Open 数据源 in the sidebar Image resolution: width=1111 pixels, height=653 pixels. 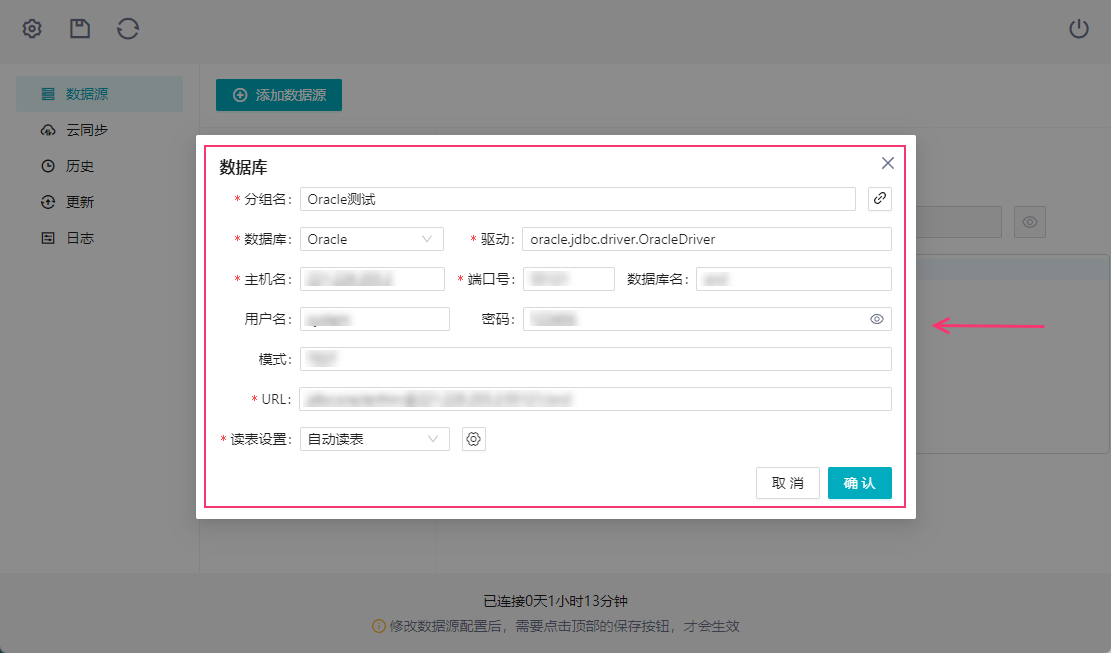99,94
